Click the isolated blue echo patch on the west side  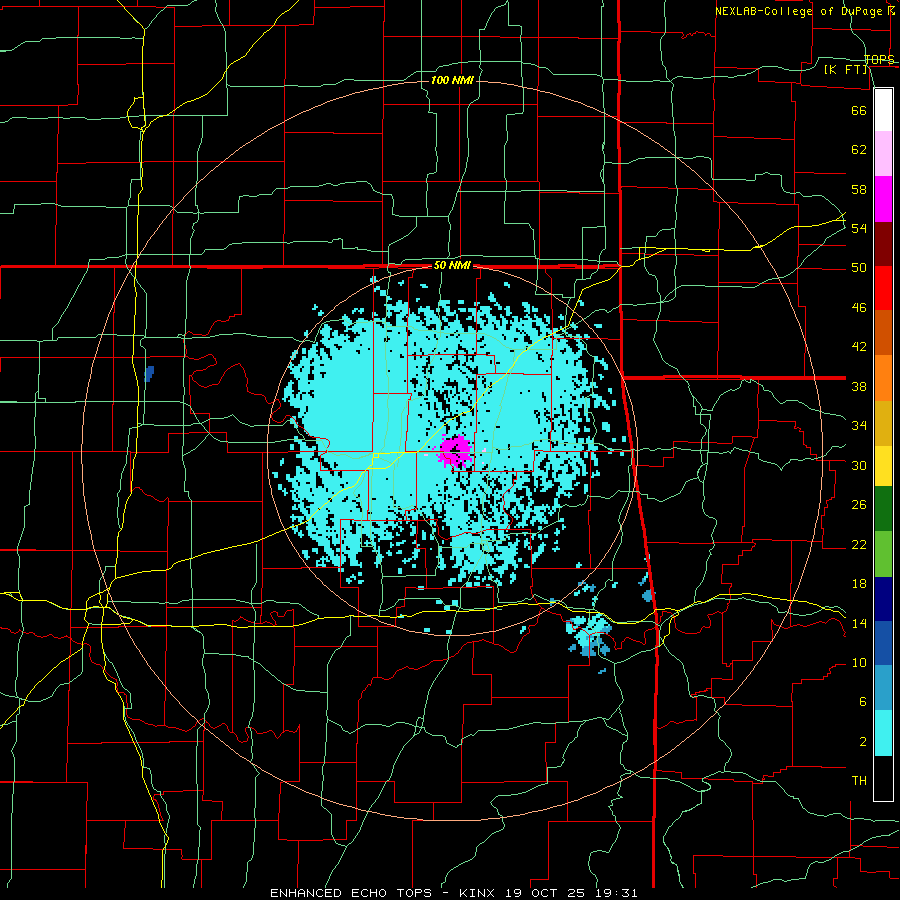click(x=150, y=373)
